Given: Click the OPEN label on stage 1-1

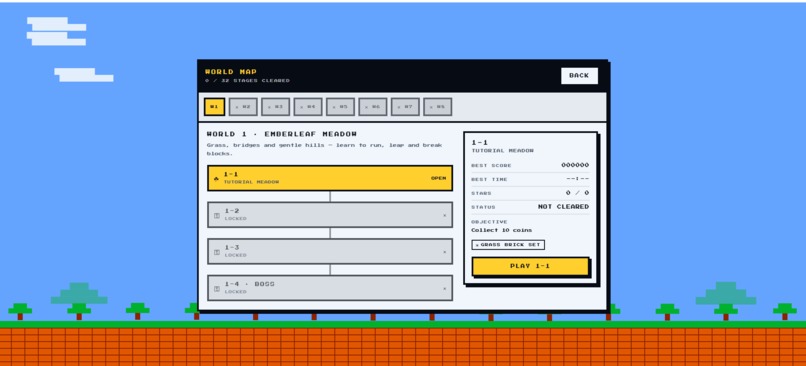Looking at the screenshot, I should pos(438,178).
